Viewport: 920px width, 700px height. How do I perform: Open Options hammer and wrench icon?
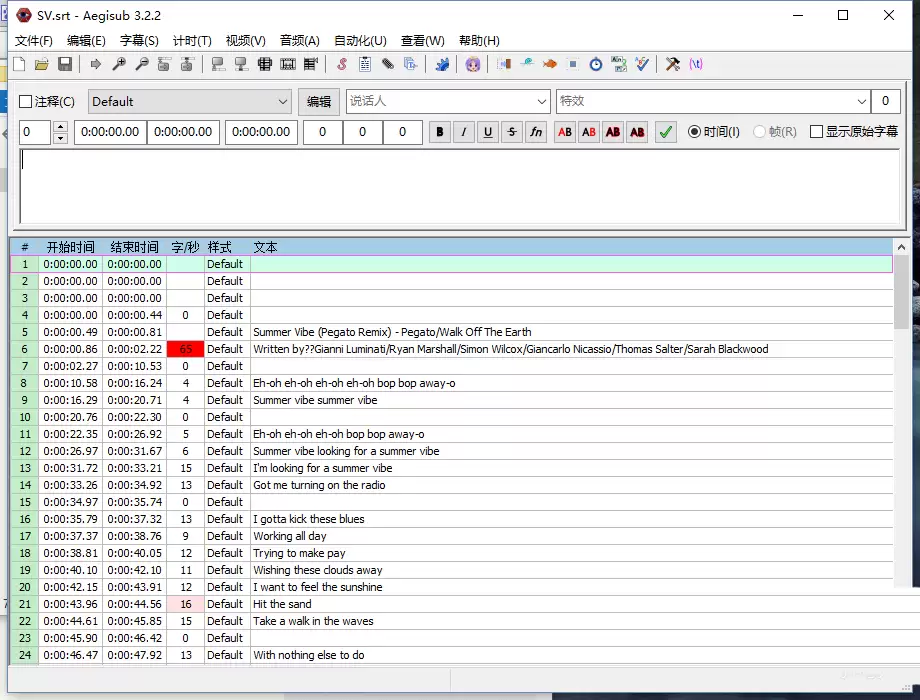tap(672, 64)
